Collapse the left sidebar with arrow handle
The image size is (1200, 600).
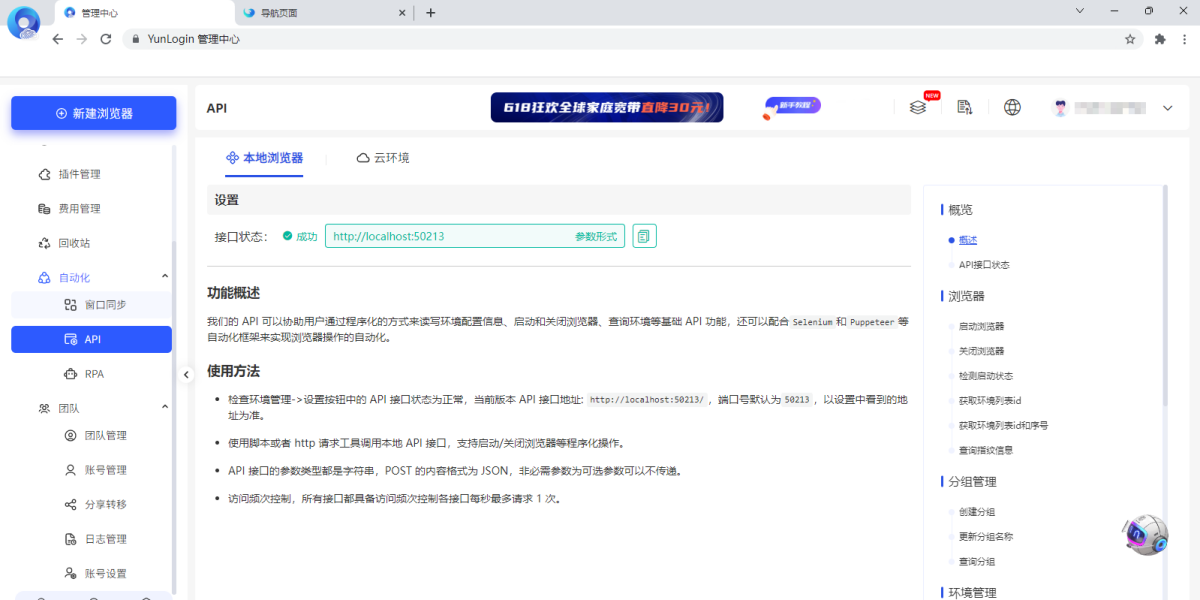[x=186, y=374]
